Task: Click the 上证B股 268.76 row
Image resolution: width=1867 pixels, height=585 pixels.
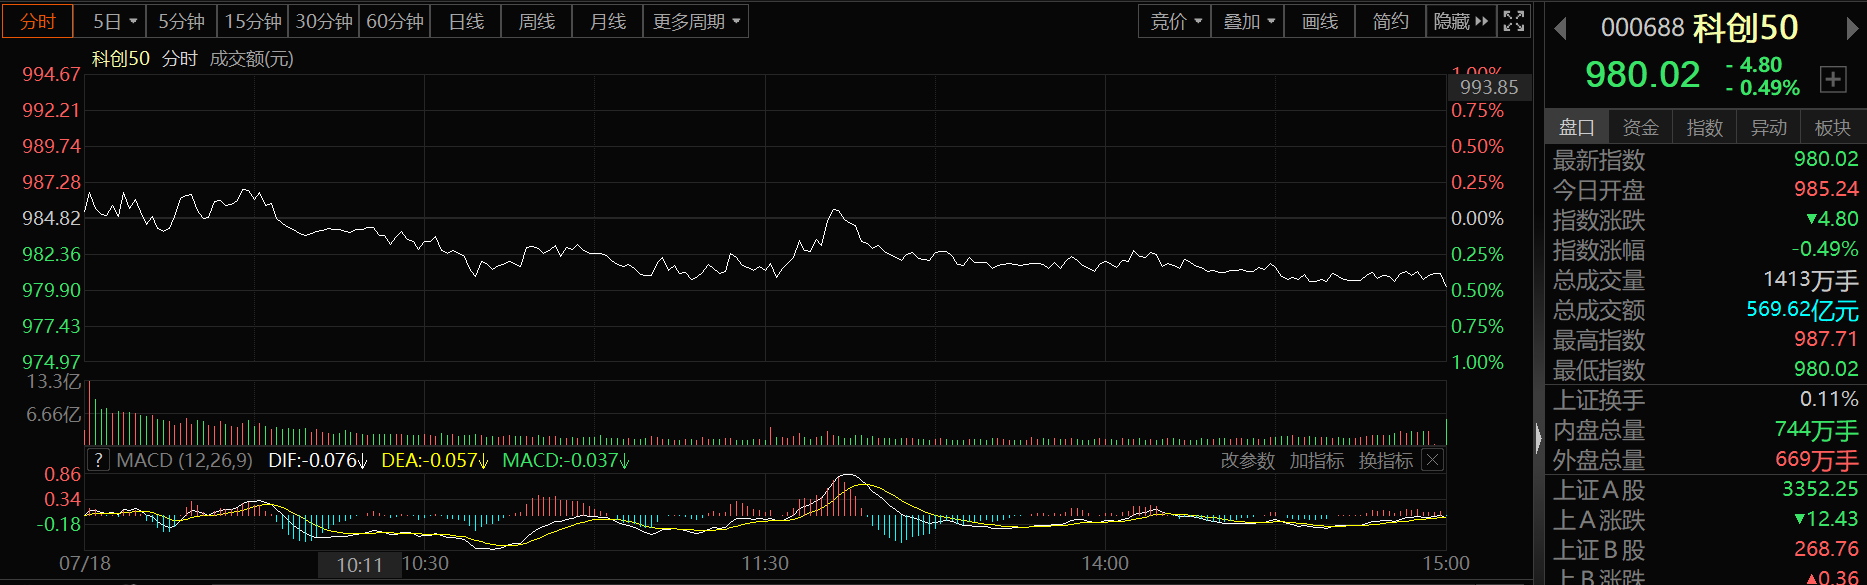Action: click(x=1705, y=550)
